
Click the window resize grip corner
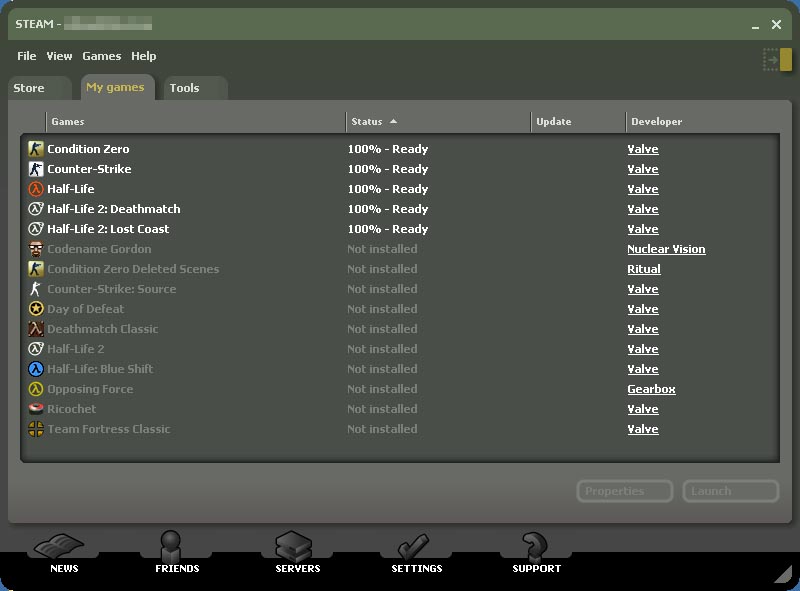tap(783, 574)
